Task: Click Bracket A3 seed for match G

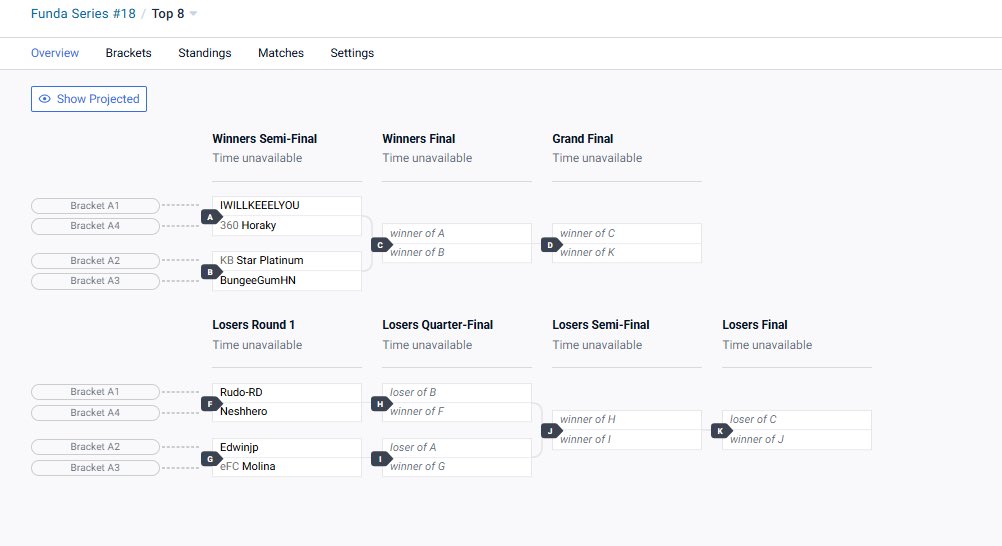Action: [95, 467]
